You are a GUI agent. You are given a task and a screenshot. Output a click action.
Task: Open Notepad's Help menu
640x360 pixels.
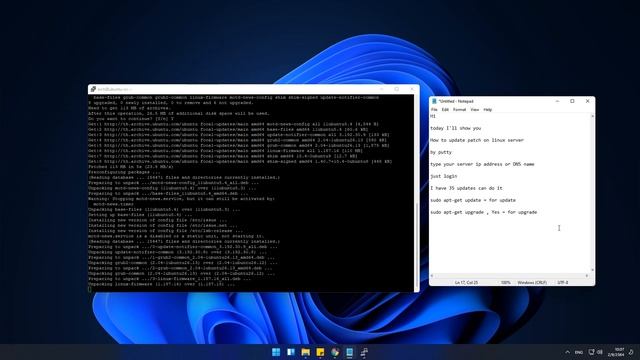(x=488, y=110)
